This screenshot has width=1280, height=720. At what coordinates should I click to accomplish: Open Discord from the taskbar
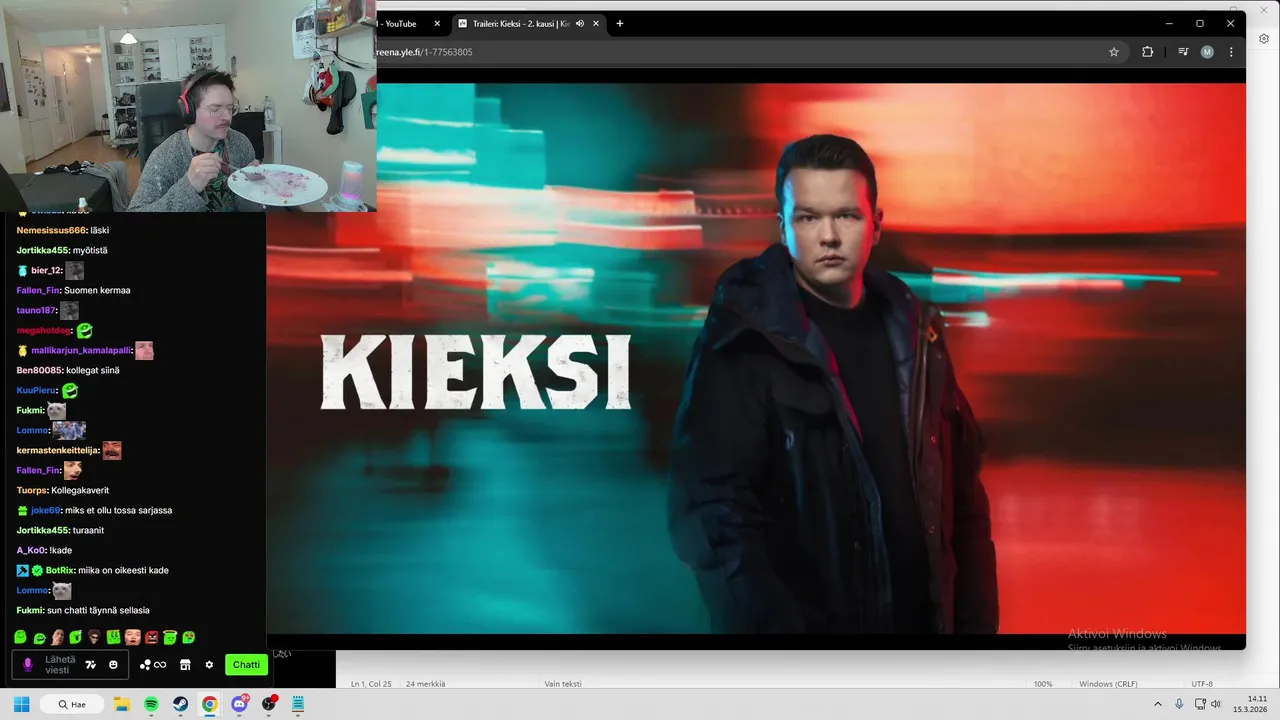pos(239,704)
